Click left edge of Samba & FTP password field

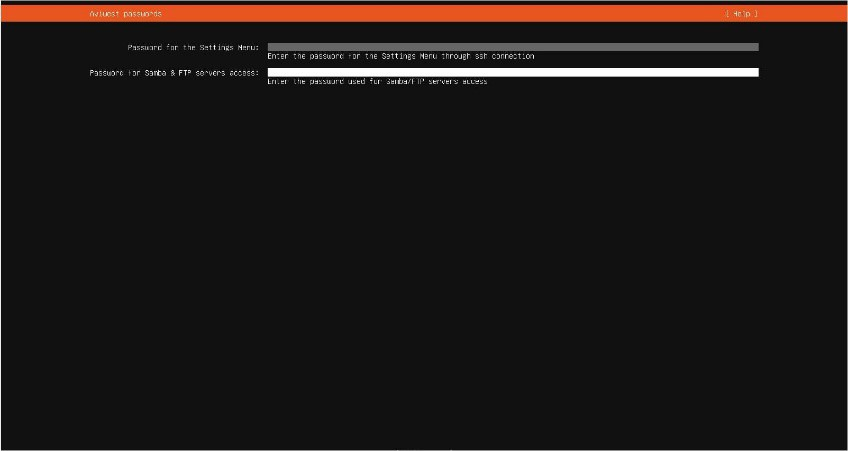coord(272,72)
